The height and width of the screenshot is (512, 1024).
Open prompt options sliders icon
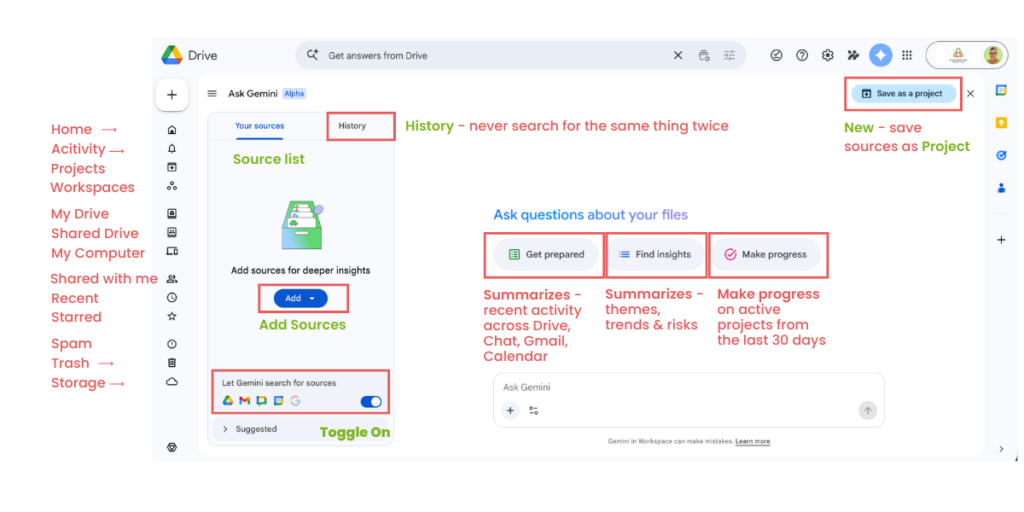(534, 411)
